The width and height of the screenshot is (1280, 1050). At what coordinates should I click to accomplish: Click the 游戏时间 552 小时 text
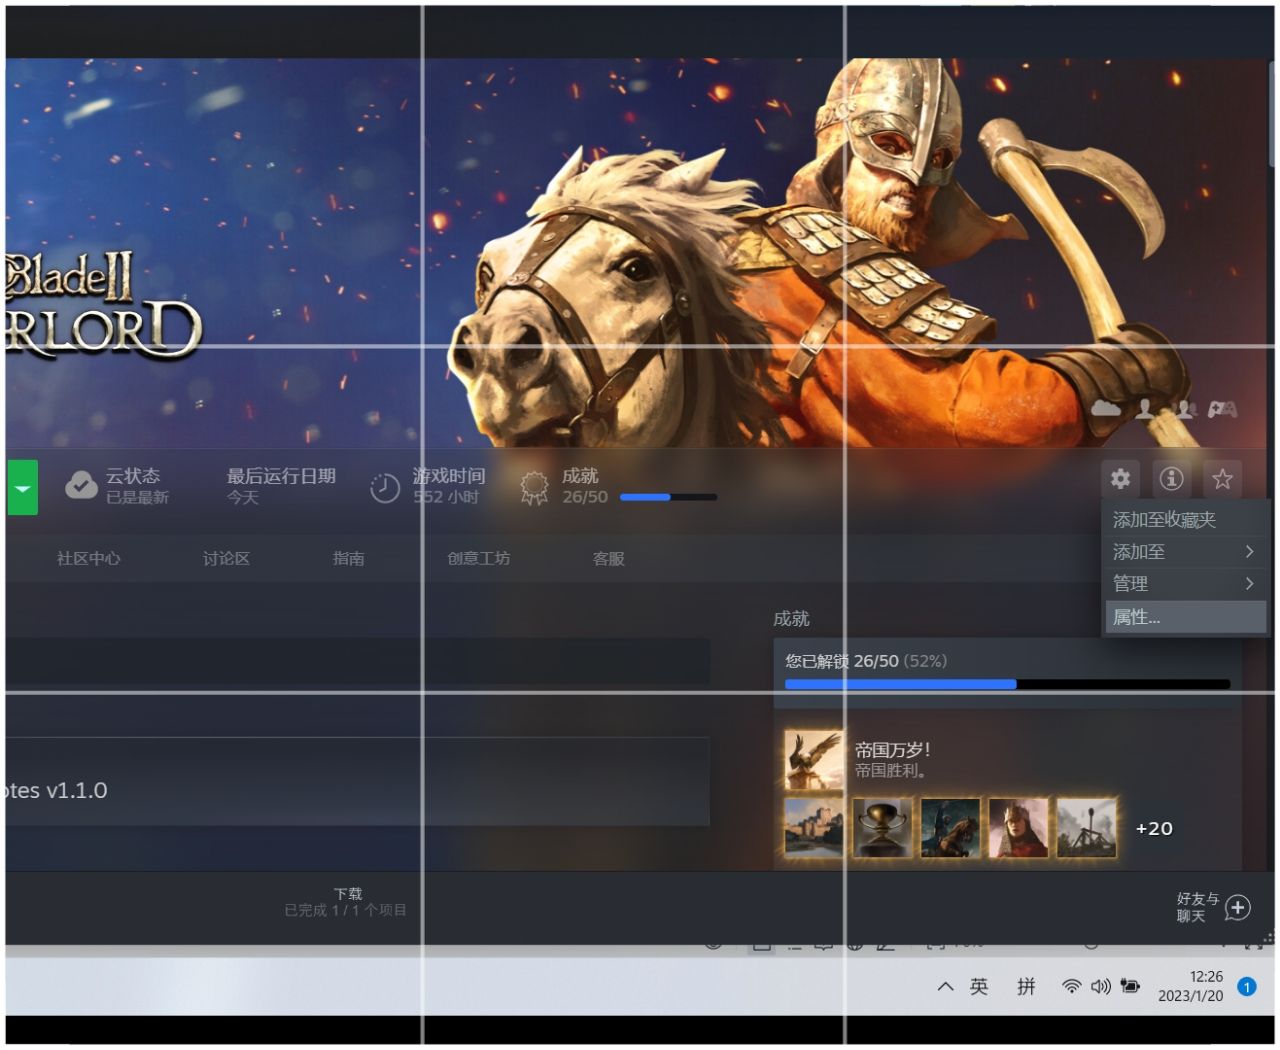[x=449, y=486]
